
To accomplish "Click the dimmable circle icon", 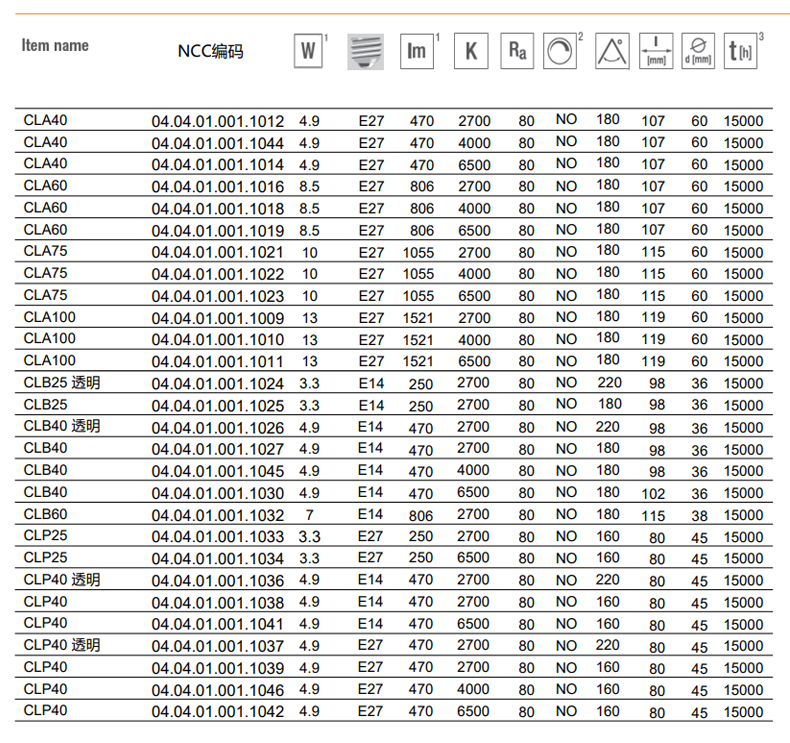I will (x=561, y=51).
